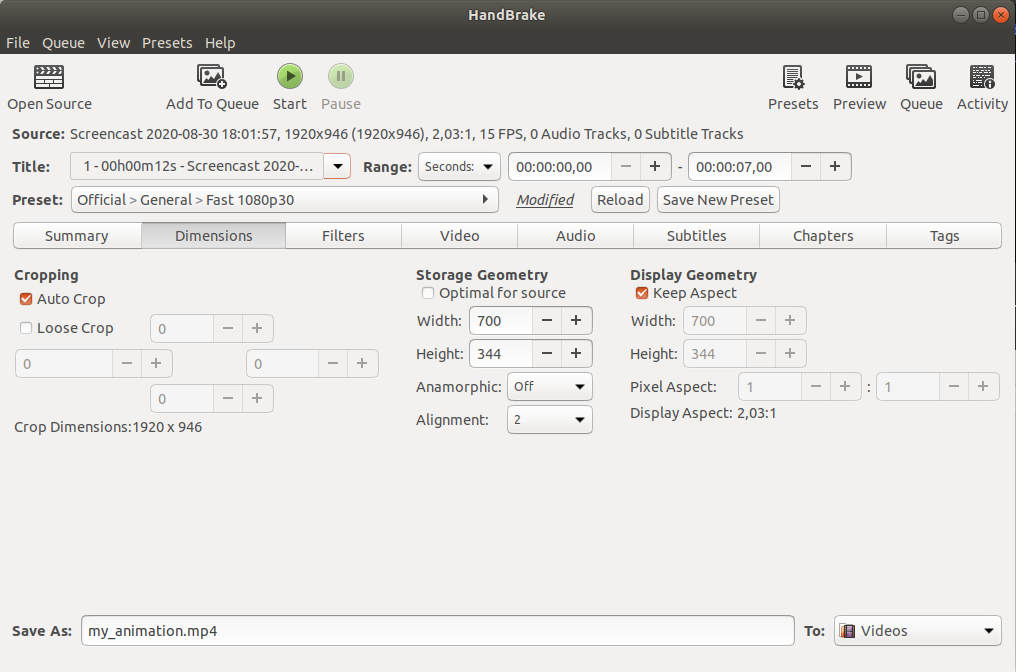Decrease Storage Geometry height with minus
The image size is (1016, 672).
pyautogui.click(x=547, y=354)
